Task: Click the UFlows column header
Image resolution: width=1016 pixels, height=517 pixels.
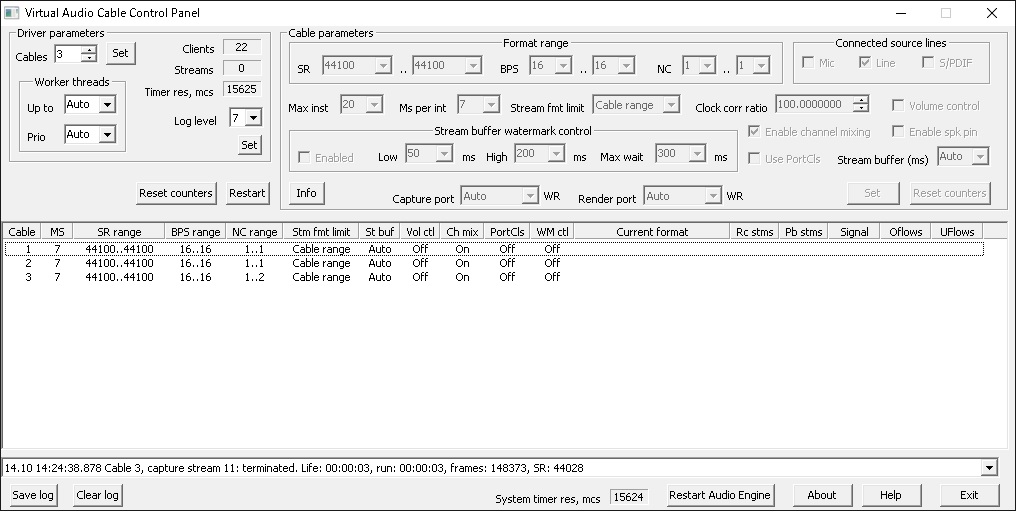Action: 957,232
